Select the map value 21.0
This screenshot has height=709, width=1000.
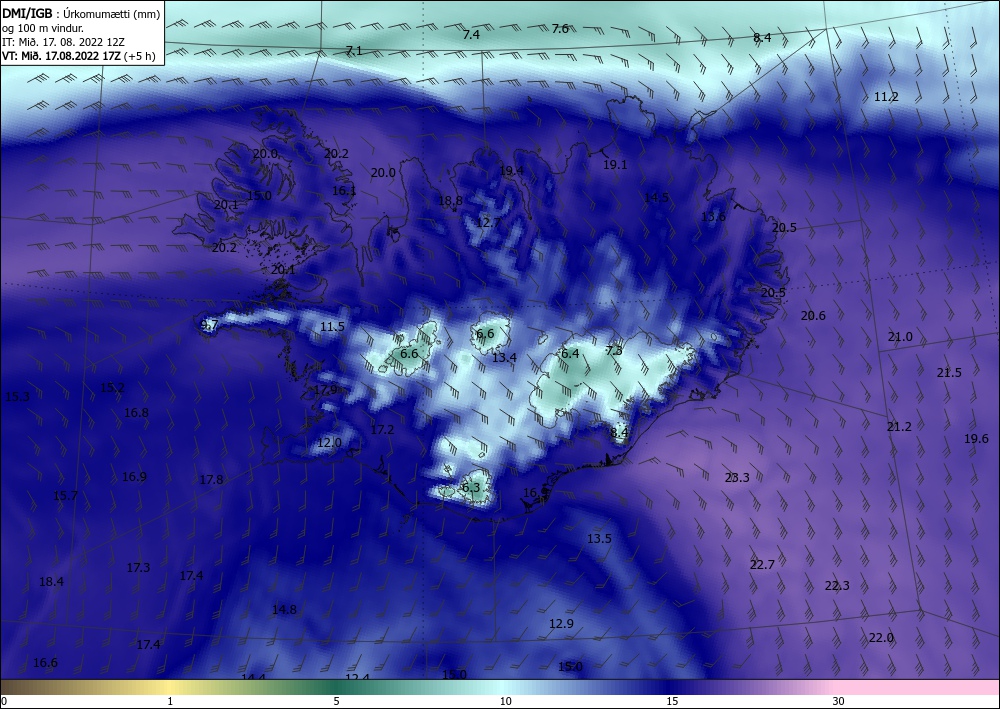[900, 337]
